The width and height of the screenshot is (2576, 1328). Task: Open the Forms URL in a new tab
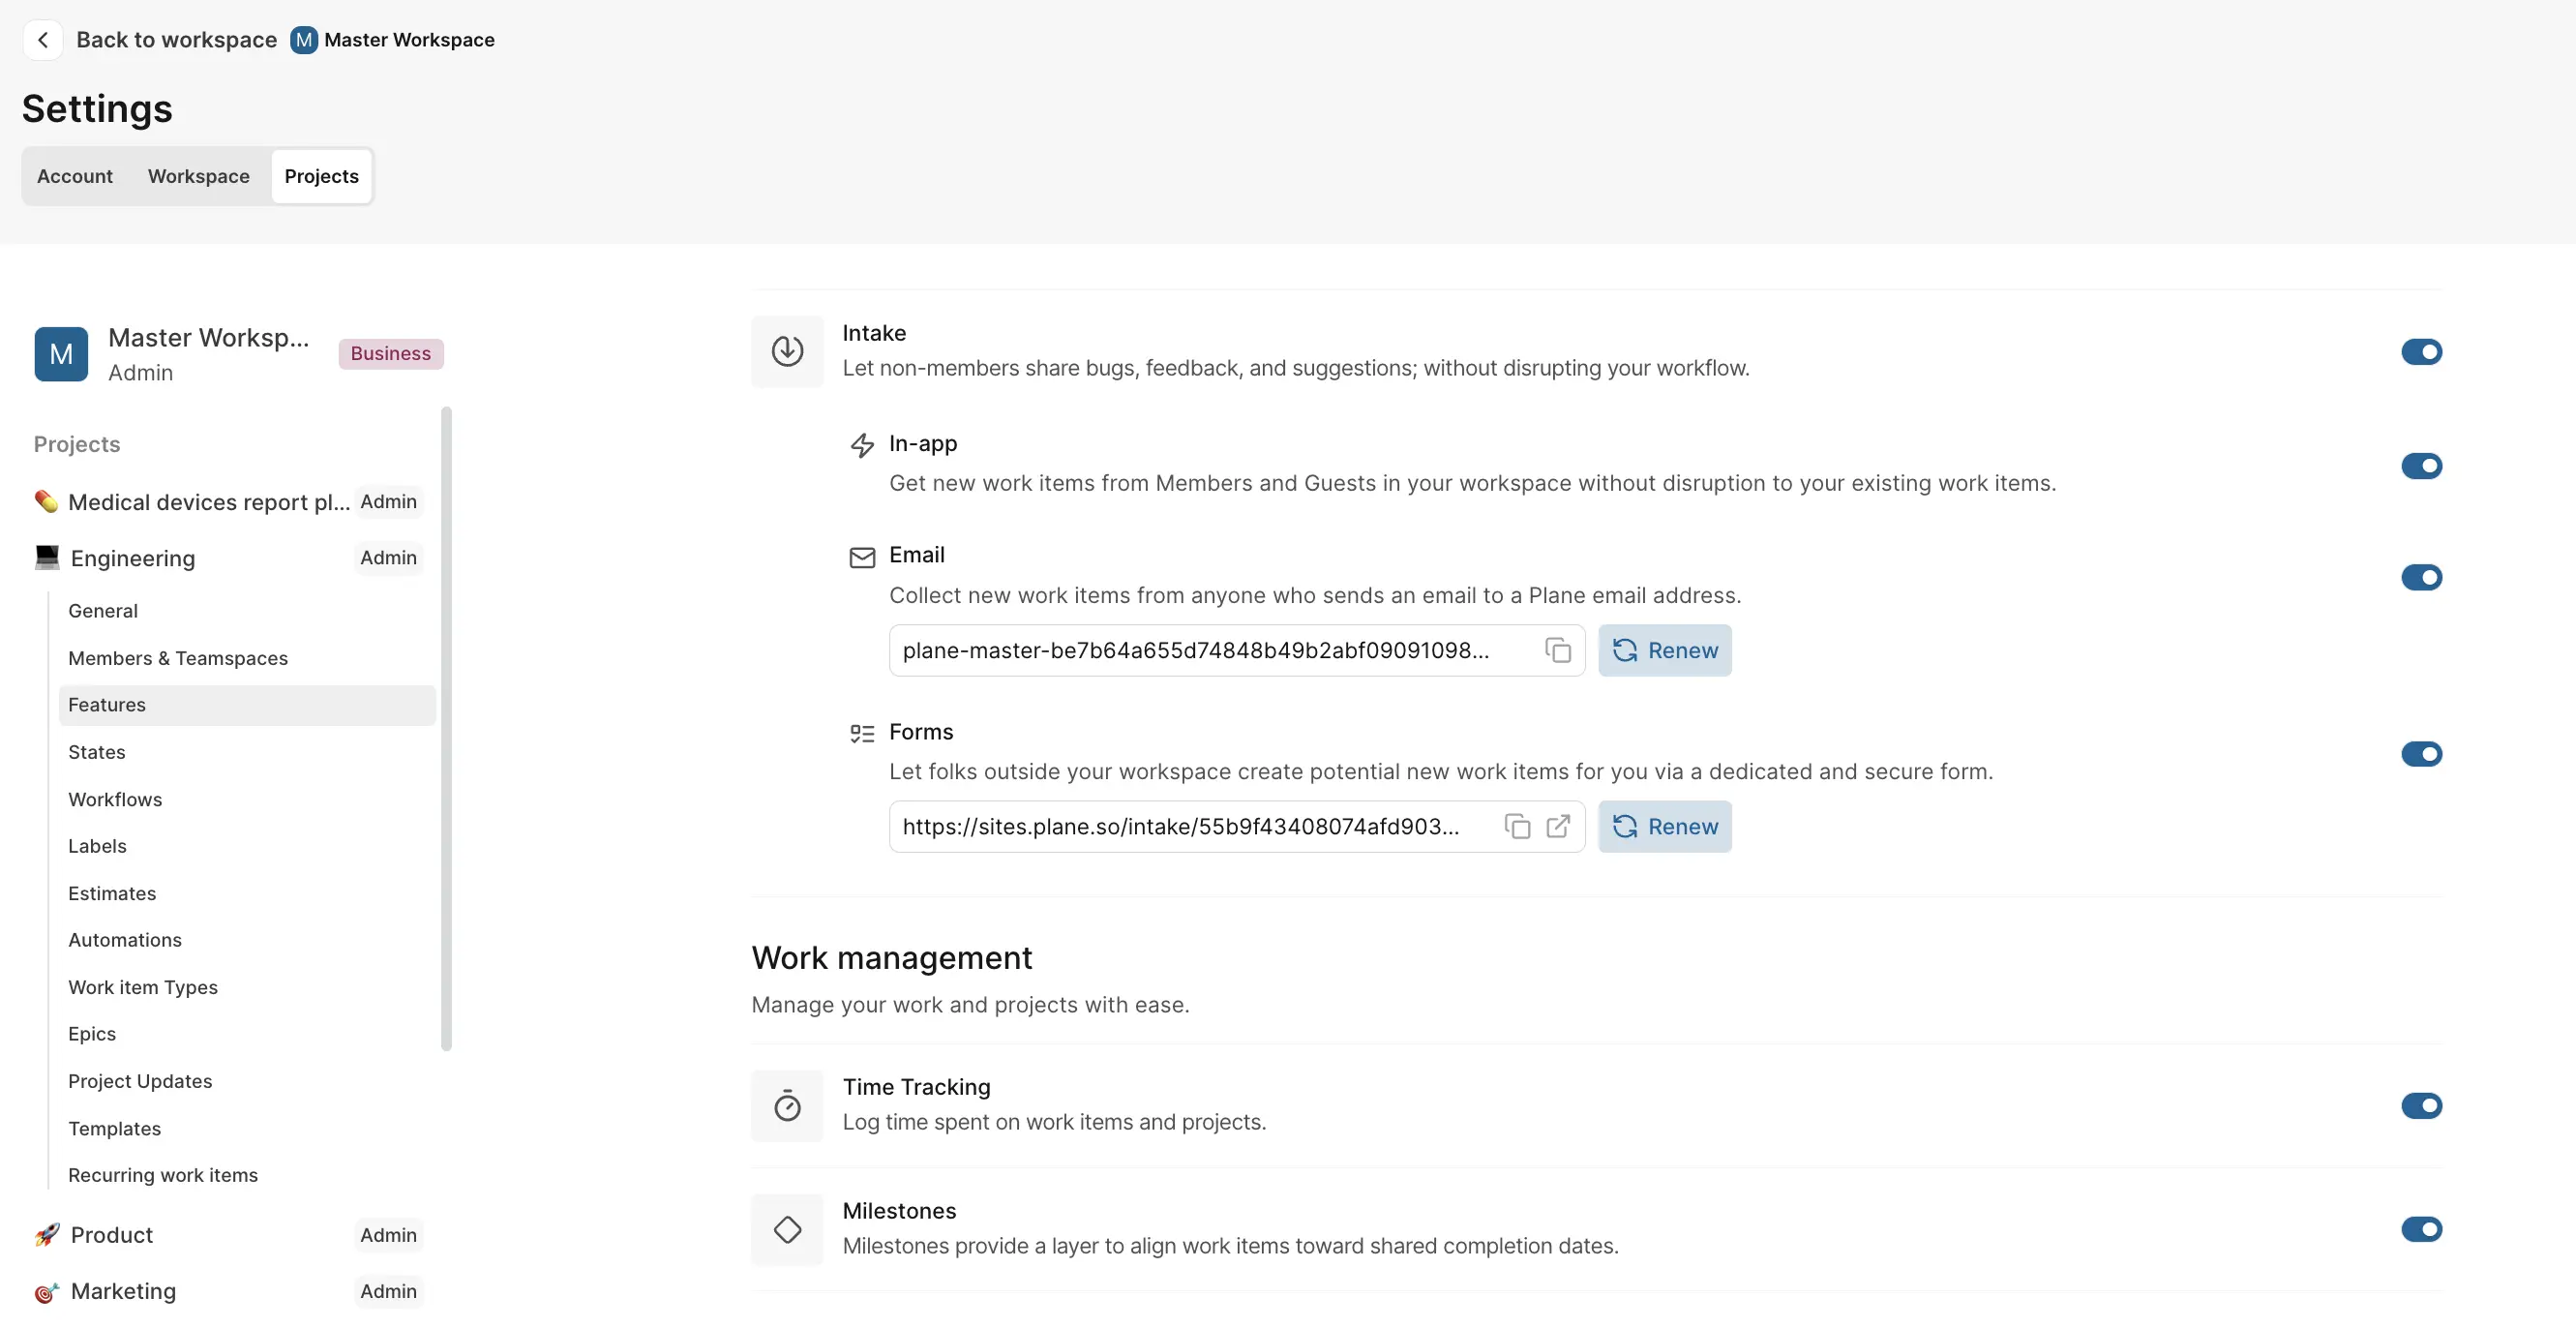coord(1558,826)
